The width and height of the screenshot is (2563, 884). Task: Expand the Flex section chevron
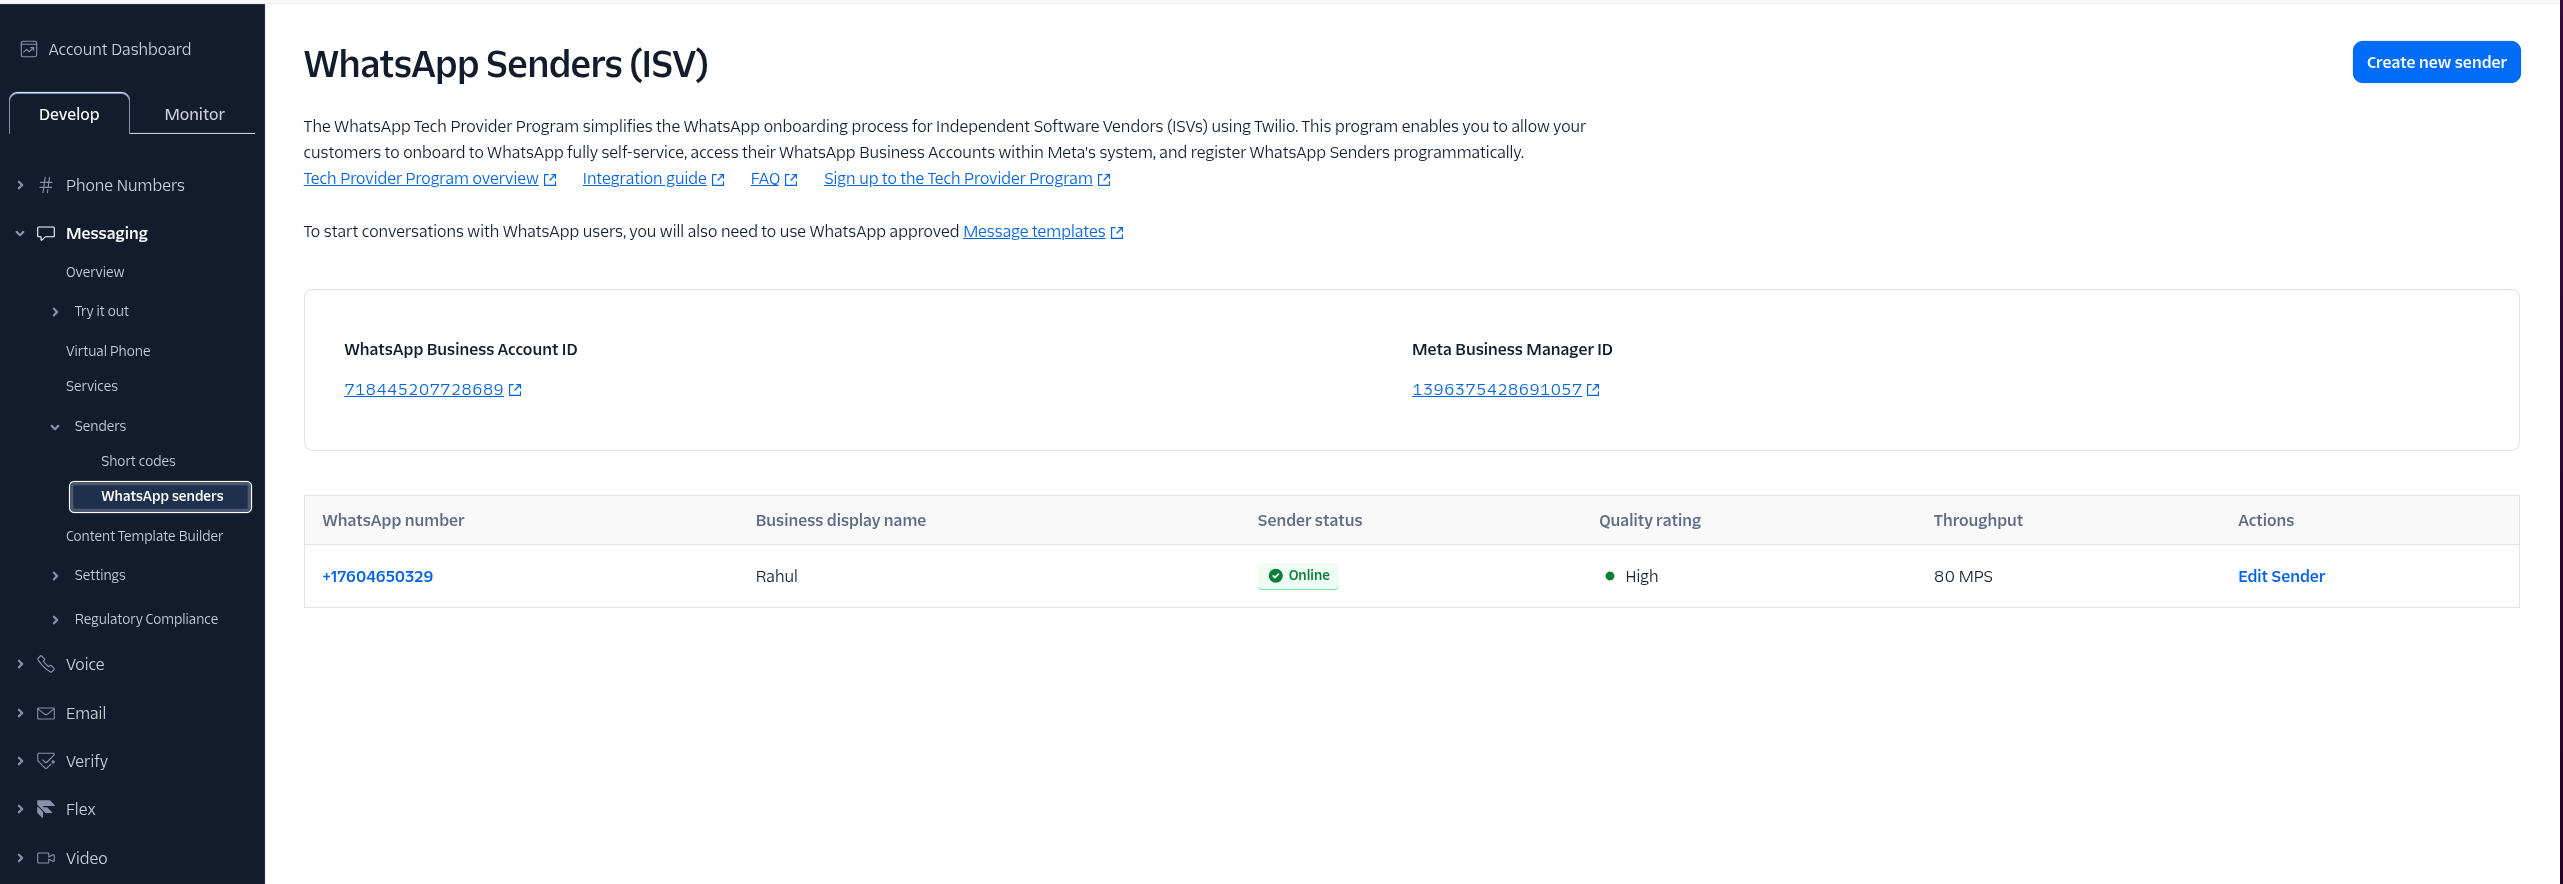pos(20,809)
